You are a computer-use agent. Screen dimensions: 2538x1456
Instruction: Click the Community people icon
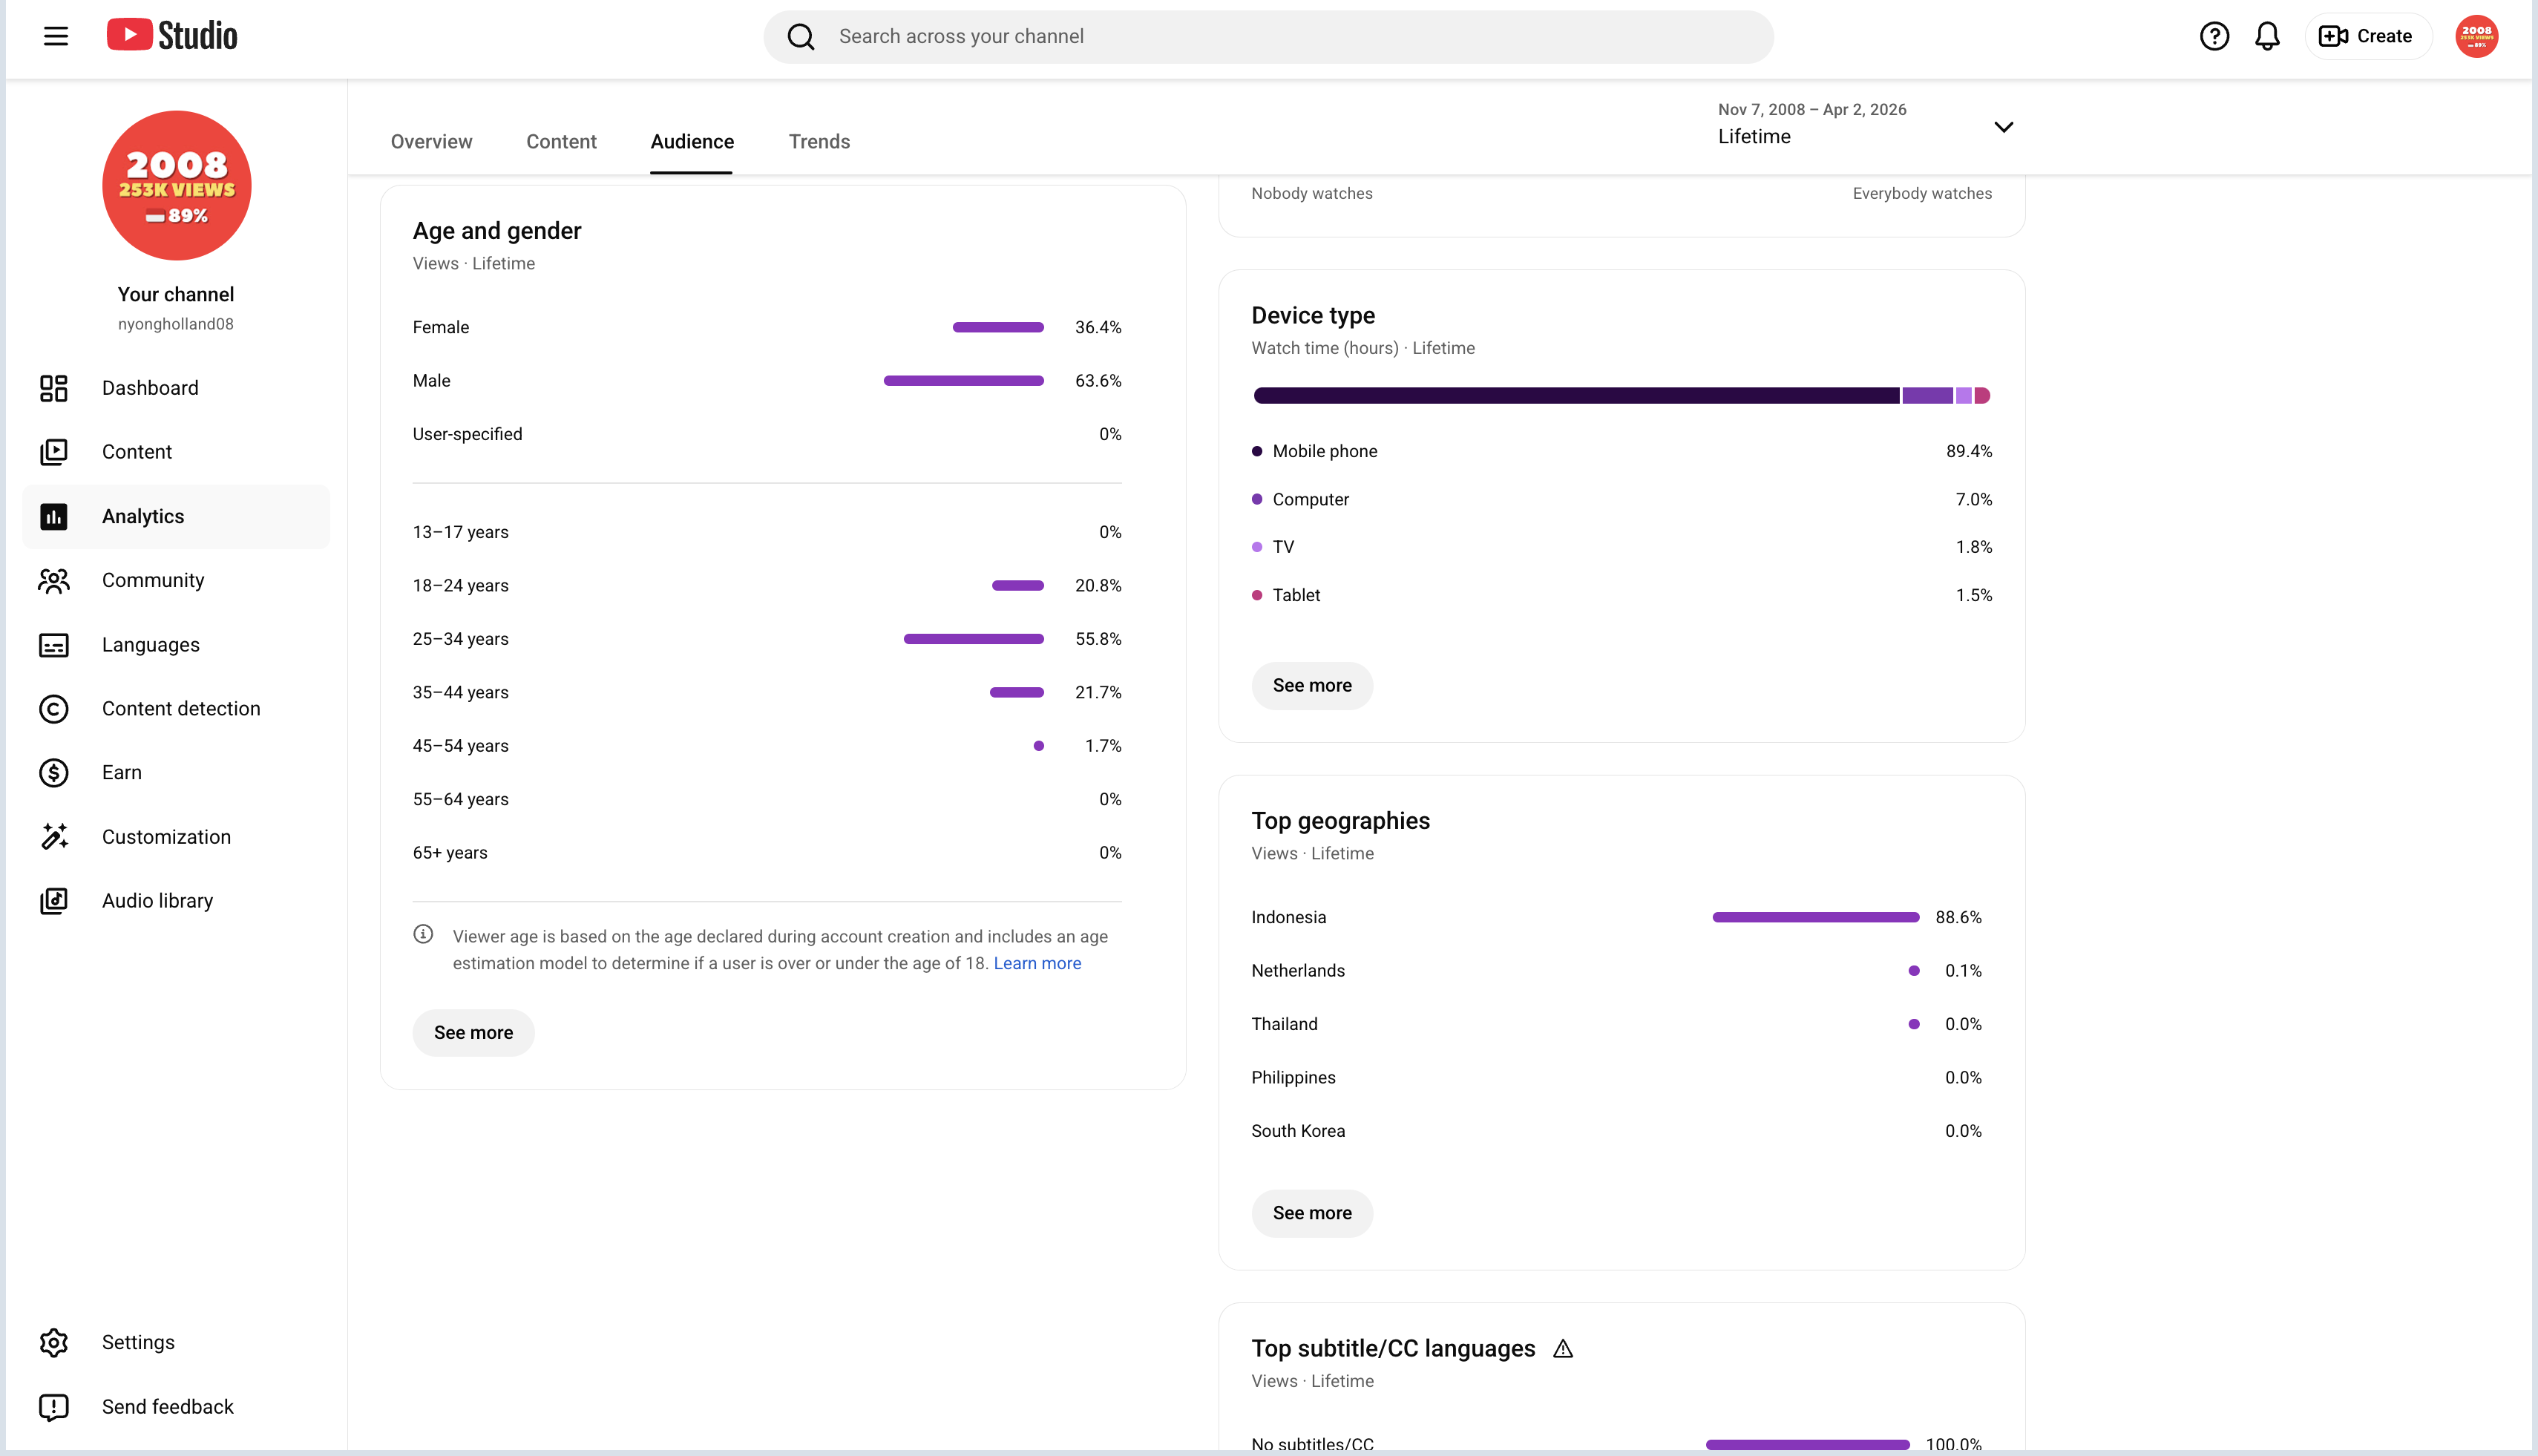click(x=54, y=580)
